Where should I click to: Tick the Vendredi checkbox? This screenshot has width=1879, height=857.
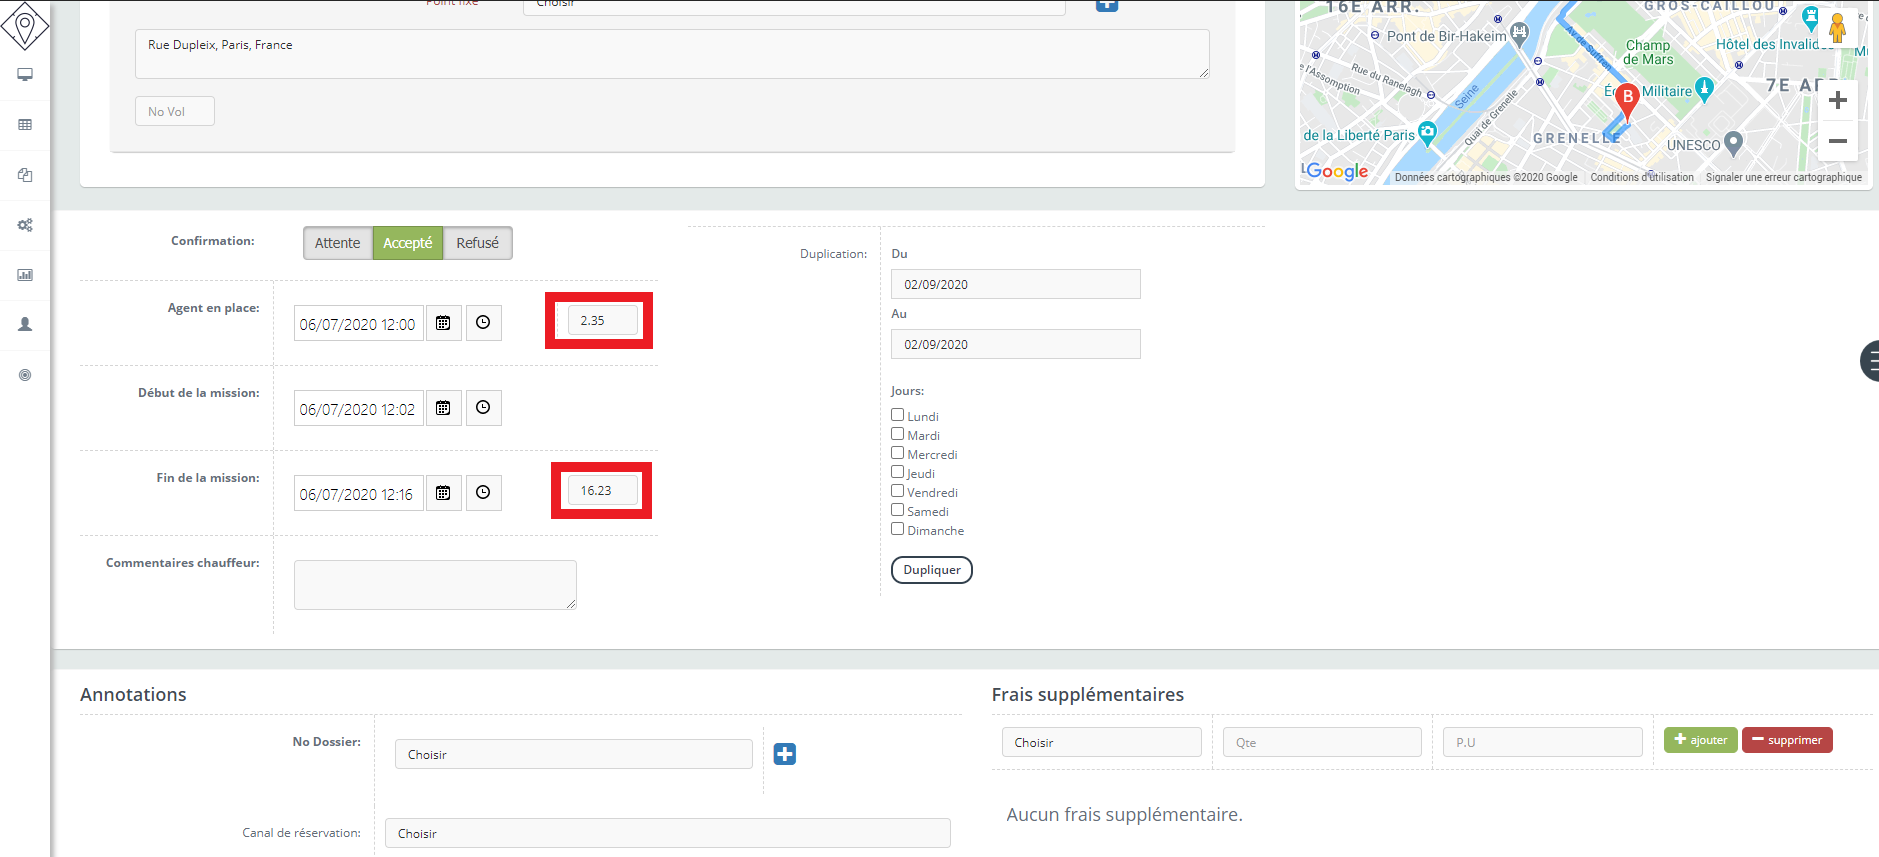tap(898, 491)
